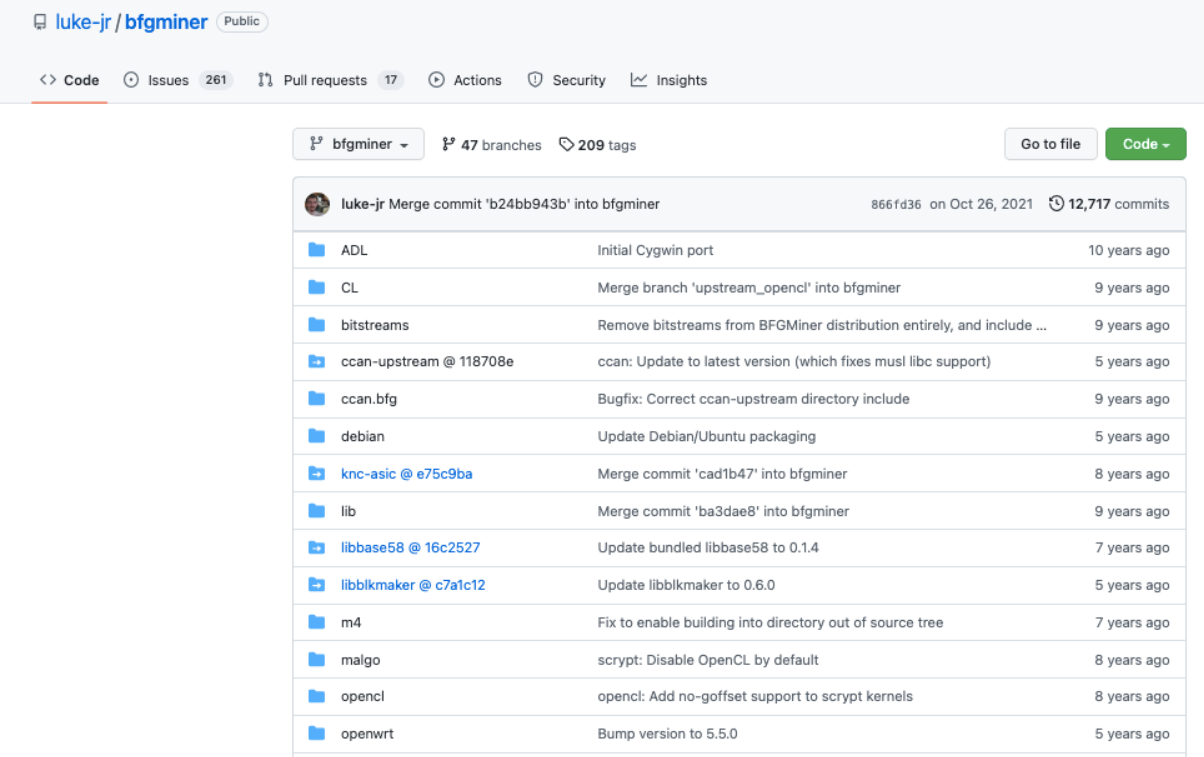Click the folder icon for opencl
This screenshot has height=757, width=1204.
[x=317, y=696]
